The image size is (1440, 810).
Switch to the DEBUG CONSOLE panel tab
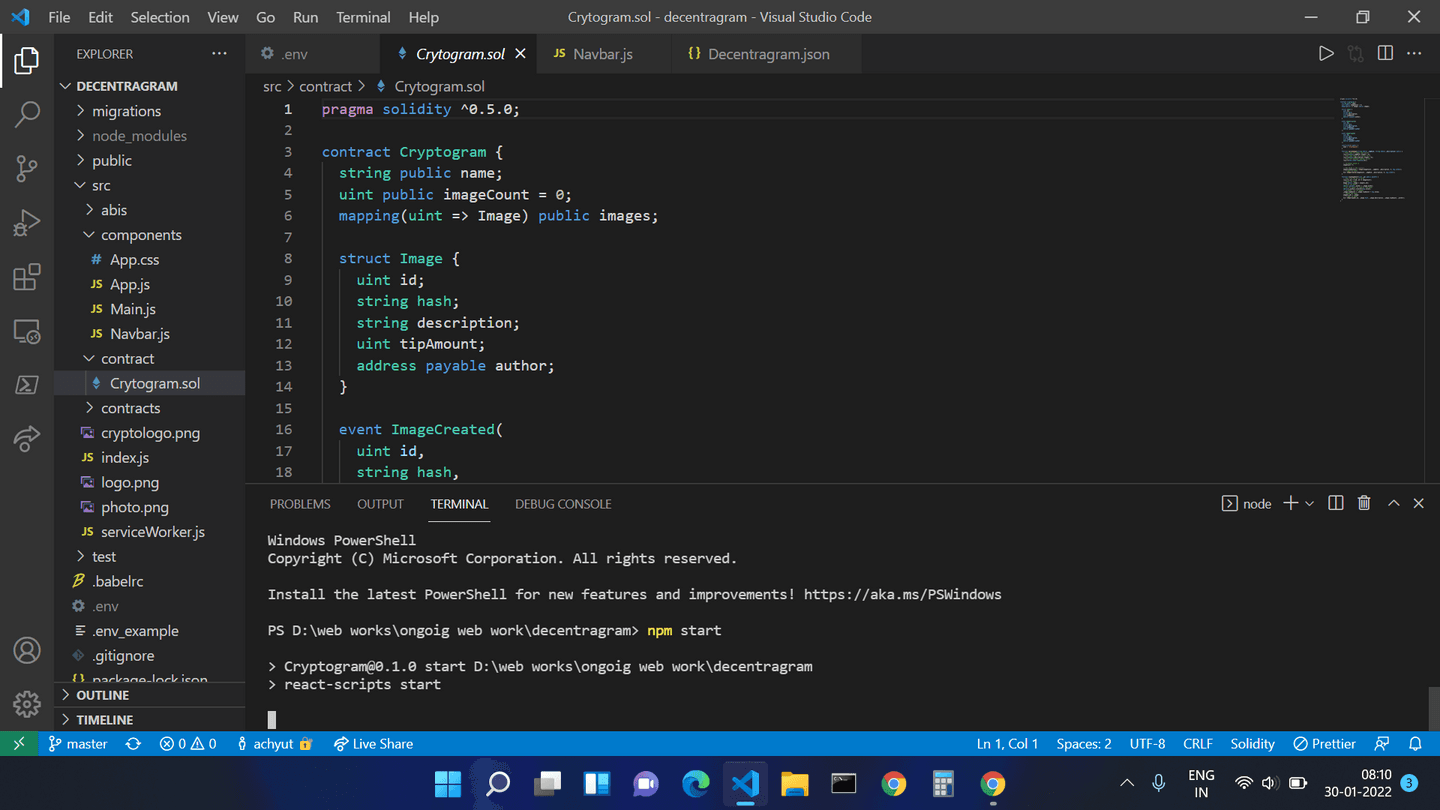(563, 504)
